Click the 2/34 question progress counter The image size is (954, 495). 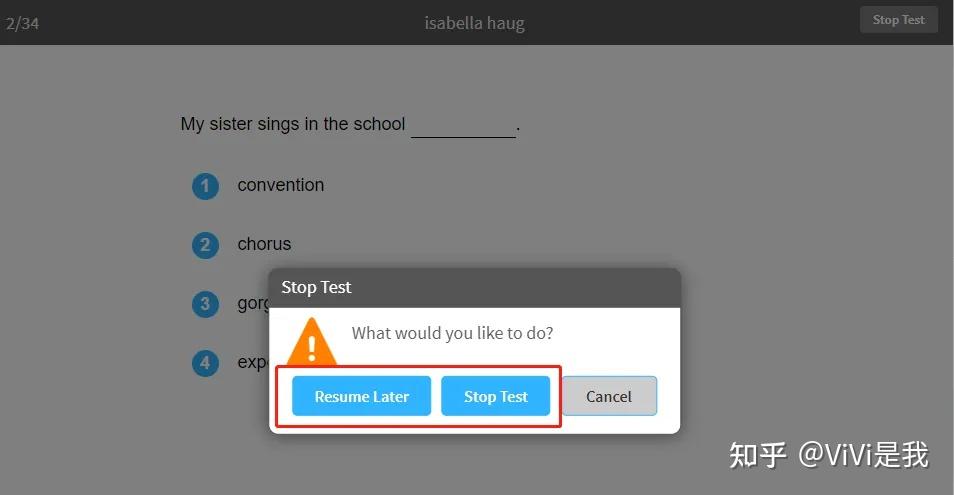(22, 23)
